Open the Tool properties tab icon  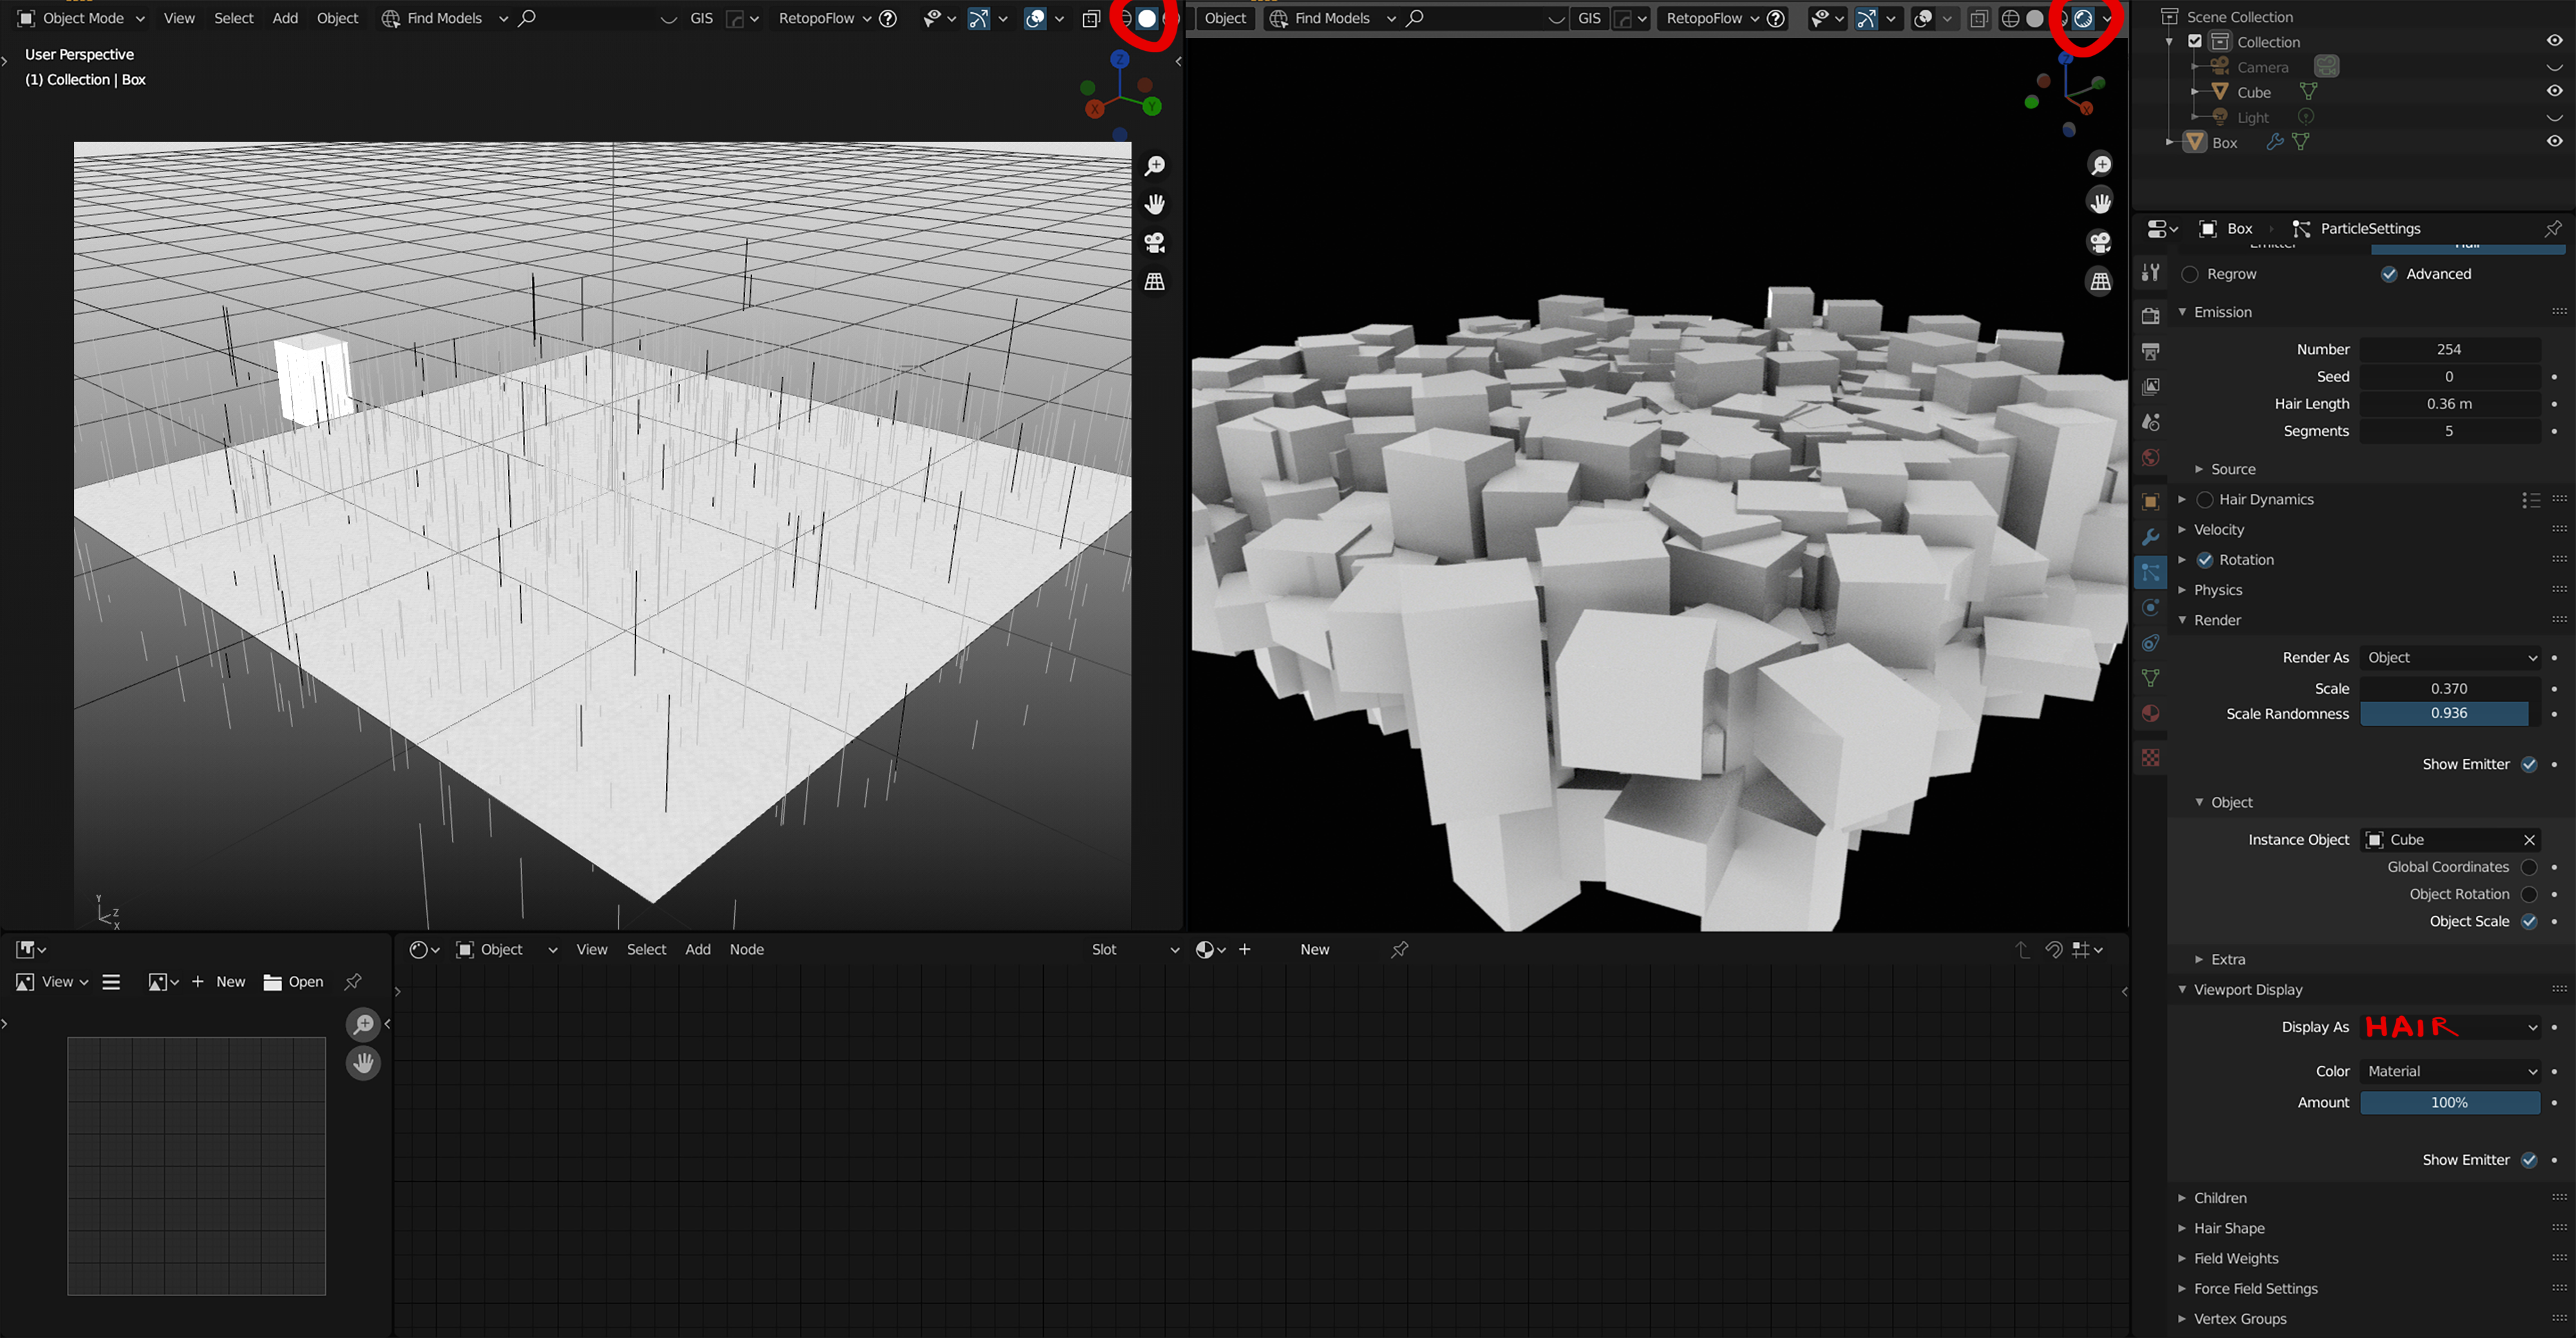2150,273
